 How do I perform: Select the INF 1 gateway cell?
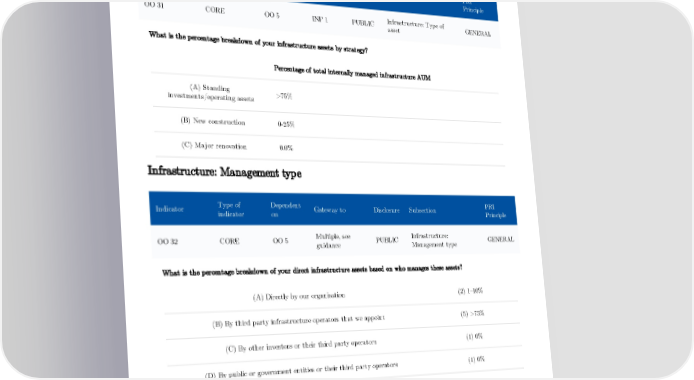320,19
